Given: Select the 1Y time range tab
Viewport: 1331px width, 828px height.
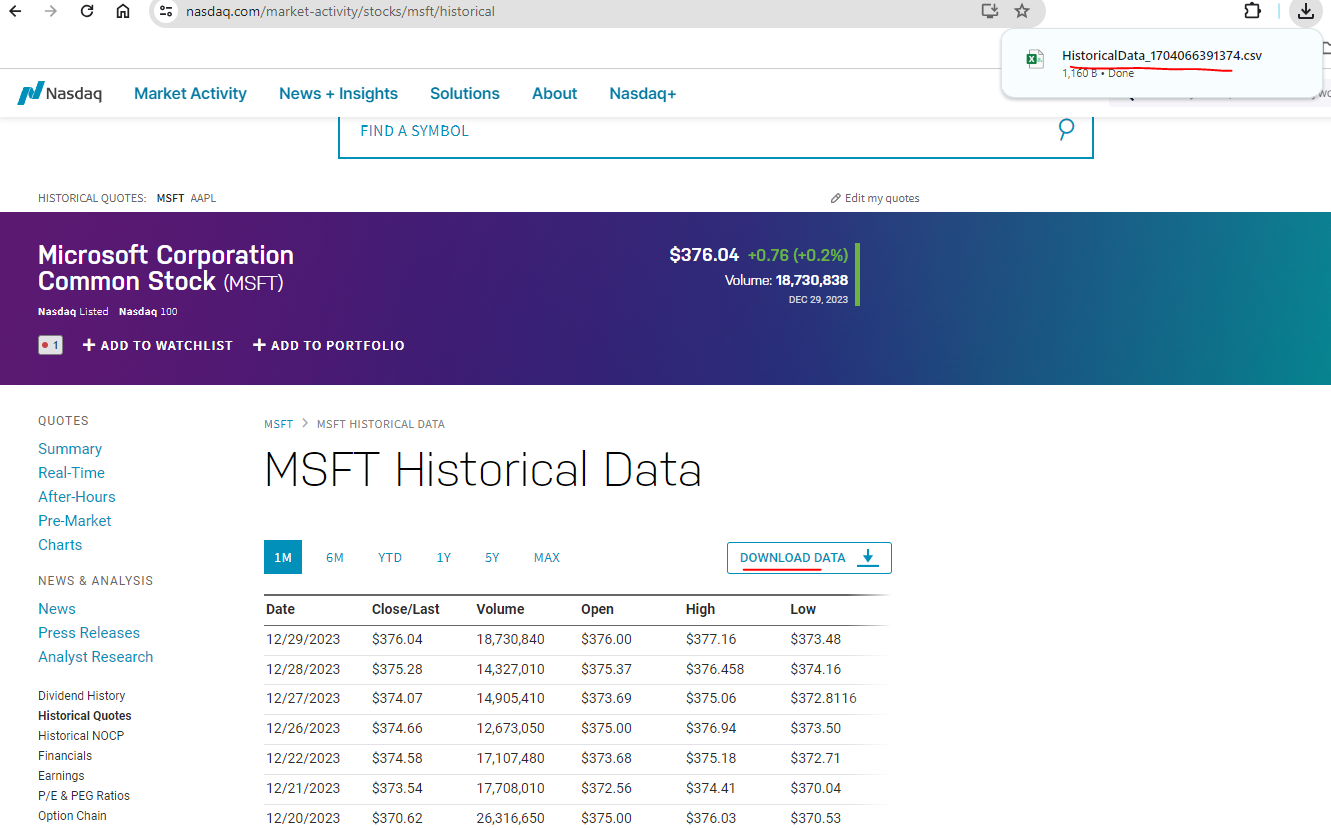Looking at the screenshot, I should click(x=444, y=557).
